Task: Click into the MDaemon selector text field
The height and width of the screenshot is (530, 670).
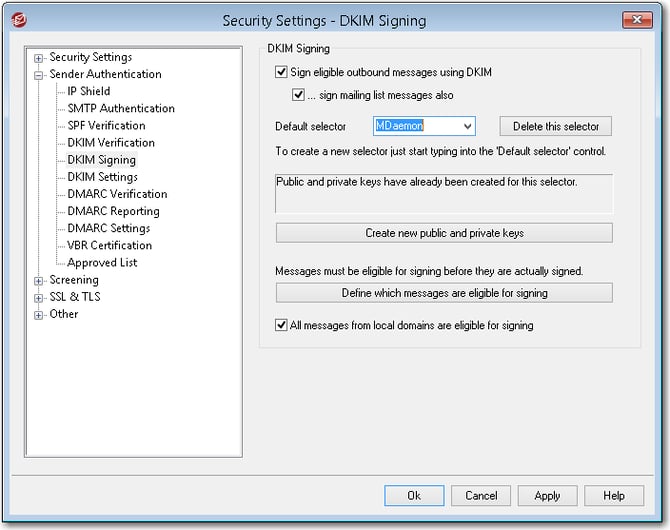Action: point(417,126)
